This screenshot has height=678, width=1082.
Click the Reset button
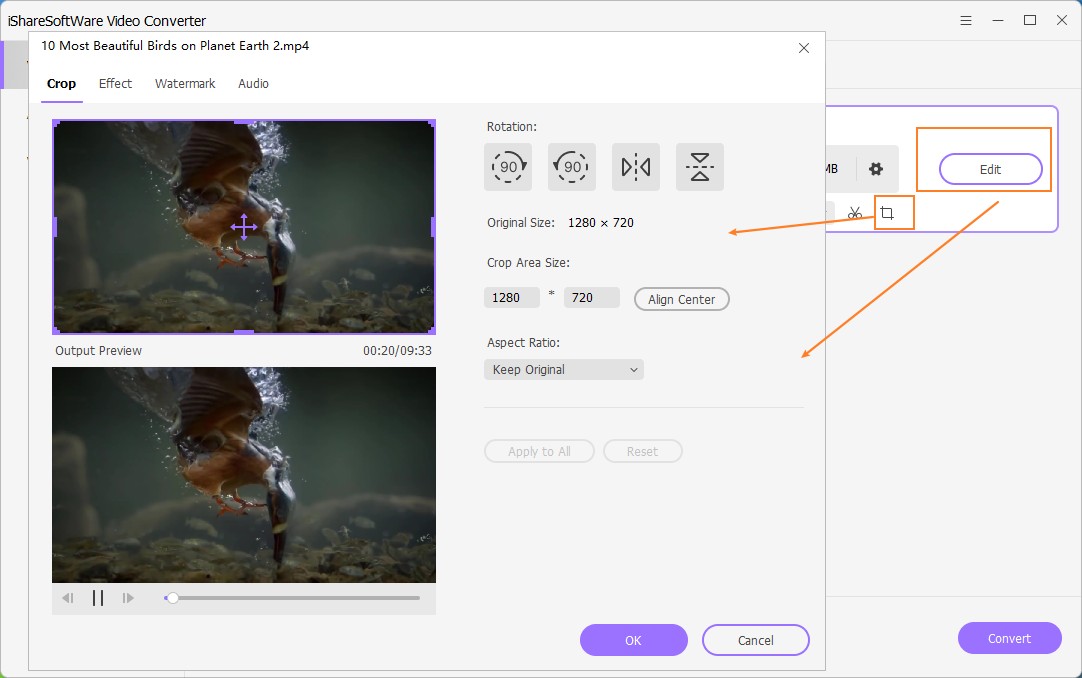(642, 451)
